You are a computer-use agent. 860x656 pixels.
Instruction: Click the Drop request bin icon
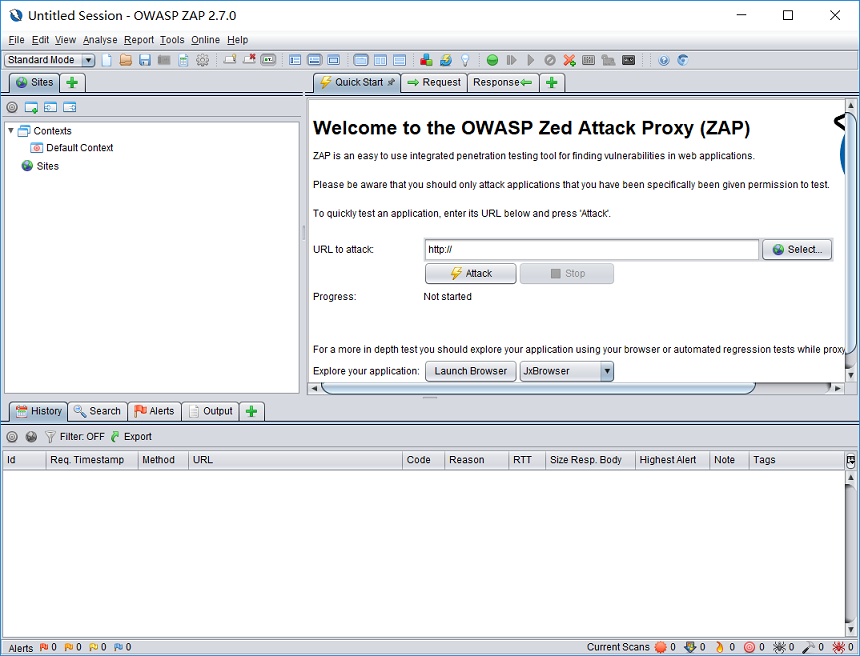[x=550, y=60]
